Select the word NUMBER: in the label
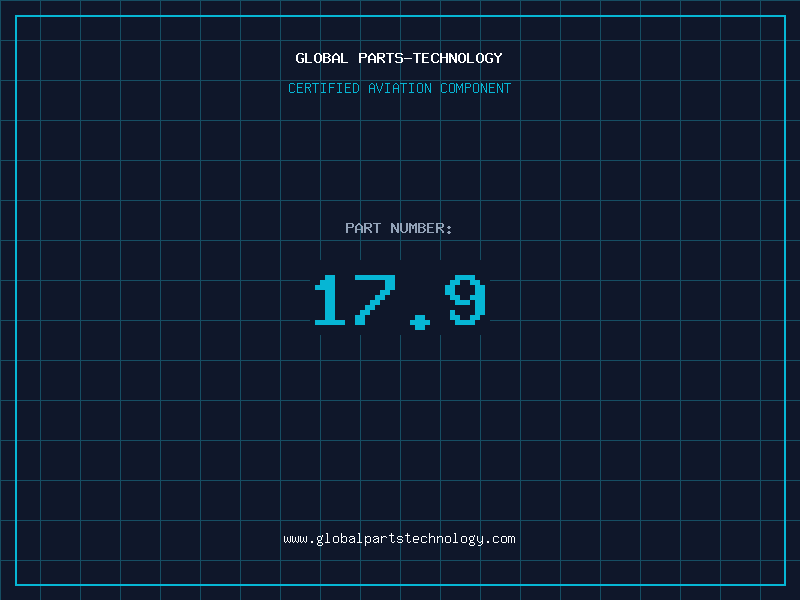The width and height of the screenshot is (800, 600). click(421, 228)
